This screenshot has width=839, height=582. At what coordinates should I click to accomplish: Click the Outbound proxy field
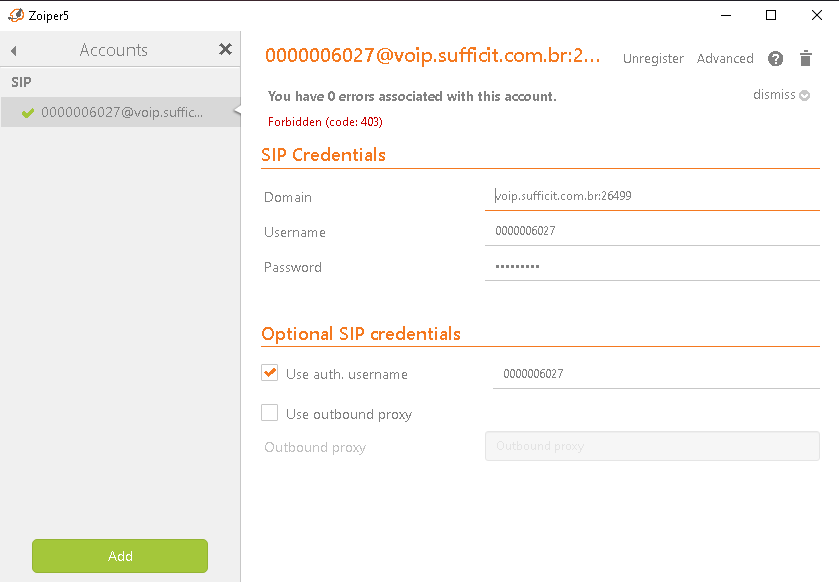pyautogui.click(x=651, y=446)
